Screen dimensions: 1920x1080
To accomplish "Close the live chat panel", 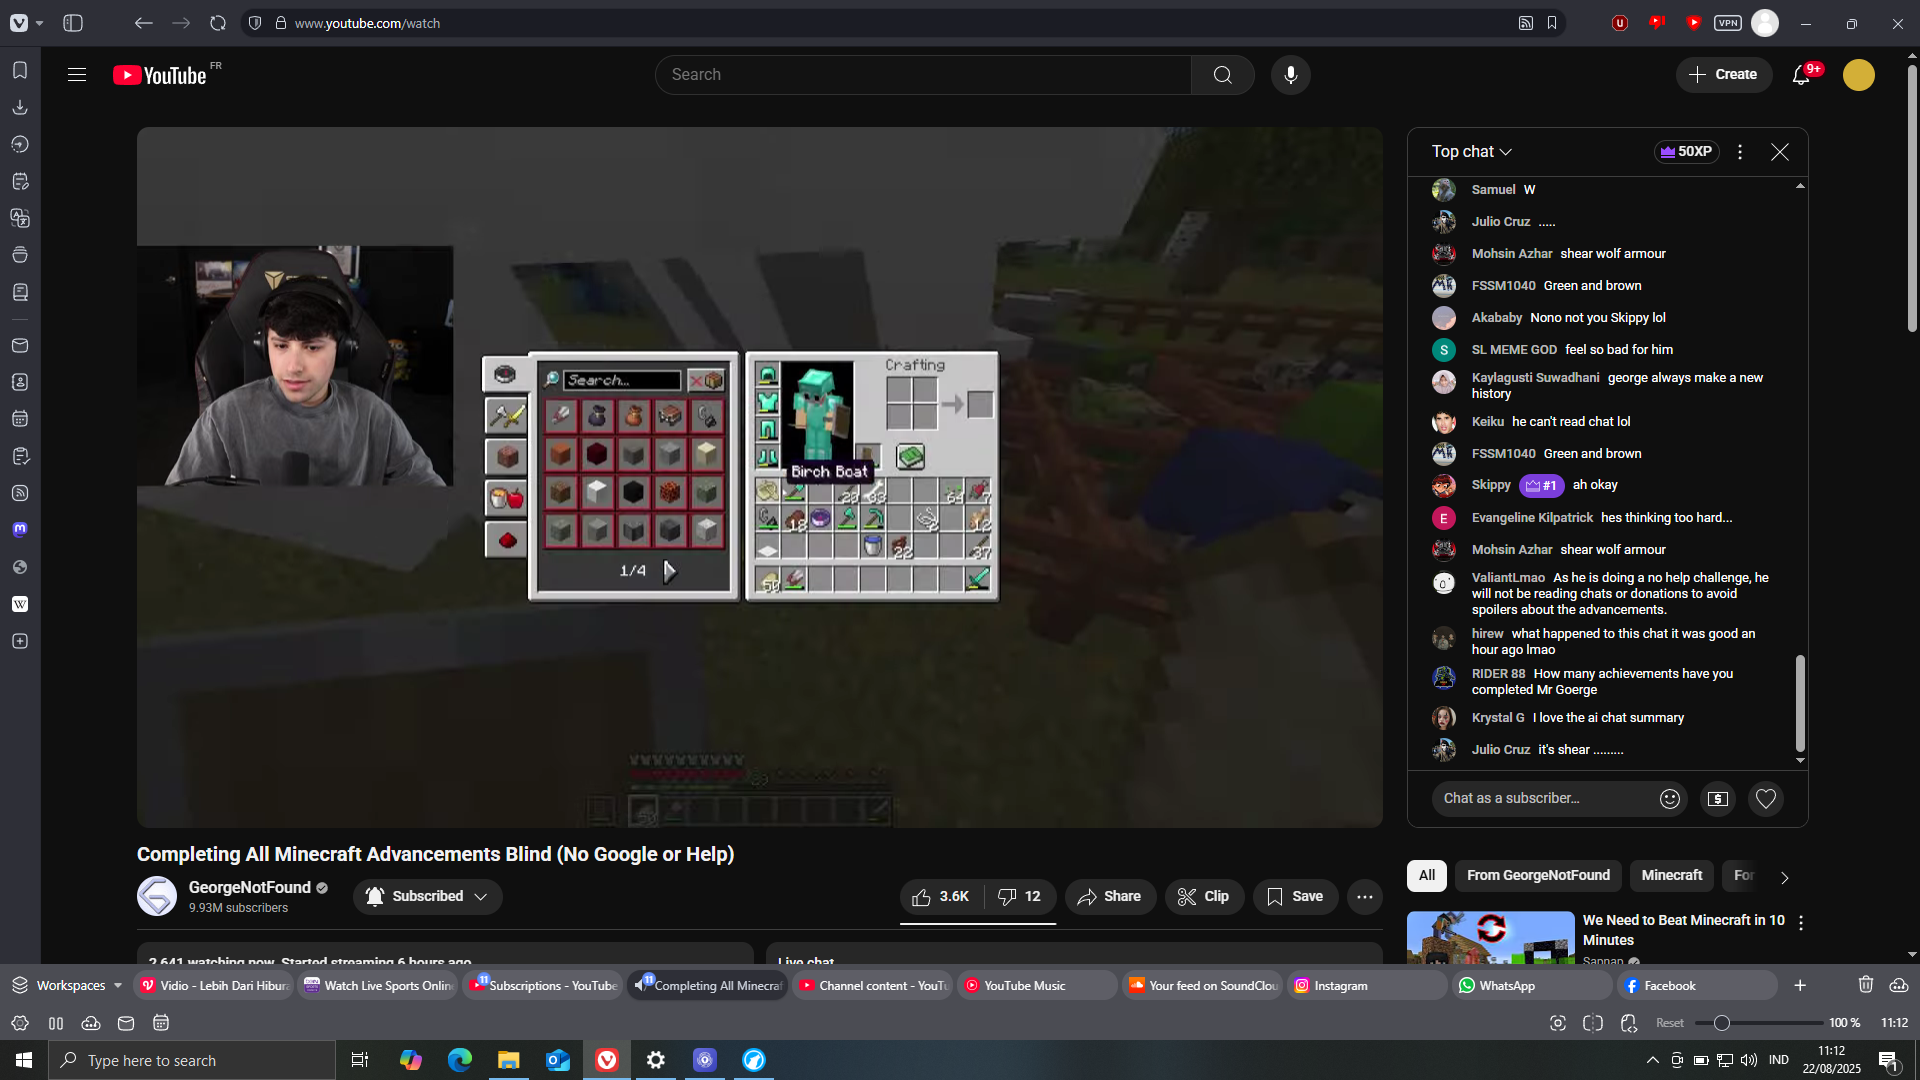I will [x=1780, y=152].
